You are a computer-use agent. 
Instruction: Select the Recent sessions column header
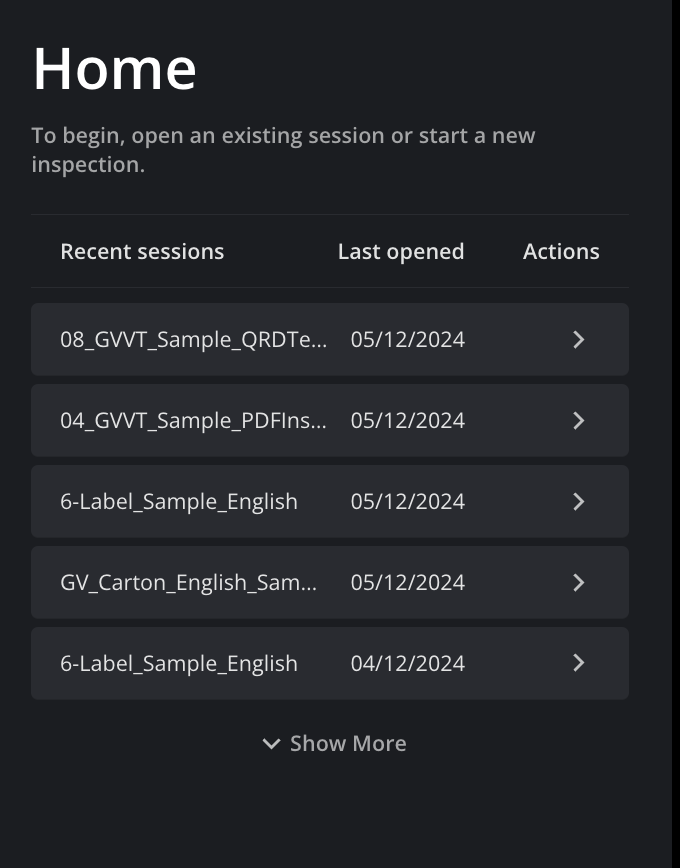(142, 251)
